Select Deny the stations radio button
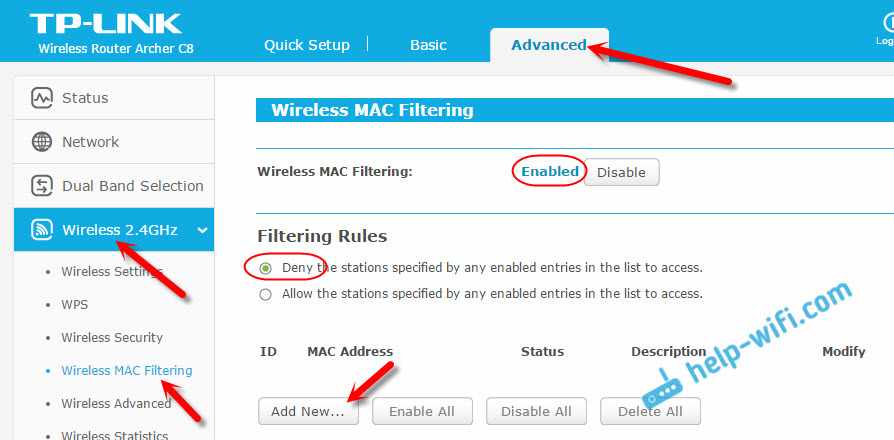Image resolution: width=894 pixels, height=440 pixels. coord(265,268)
